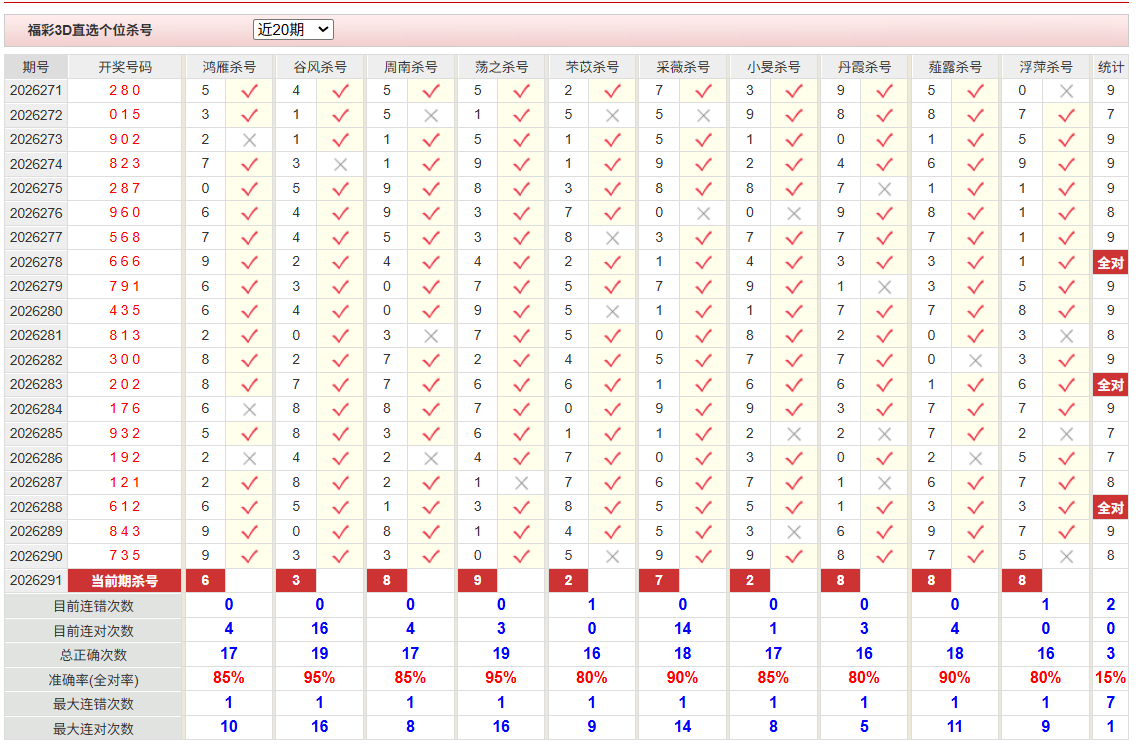Click the 荡之杀号 current pick badge 9
The image size is (1137, 753).
coord(477,580)
